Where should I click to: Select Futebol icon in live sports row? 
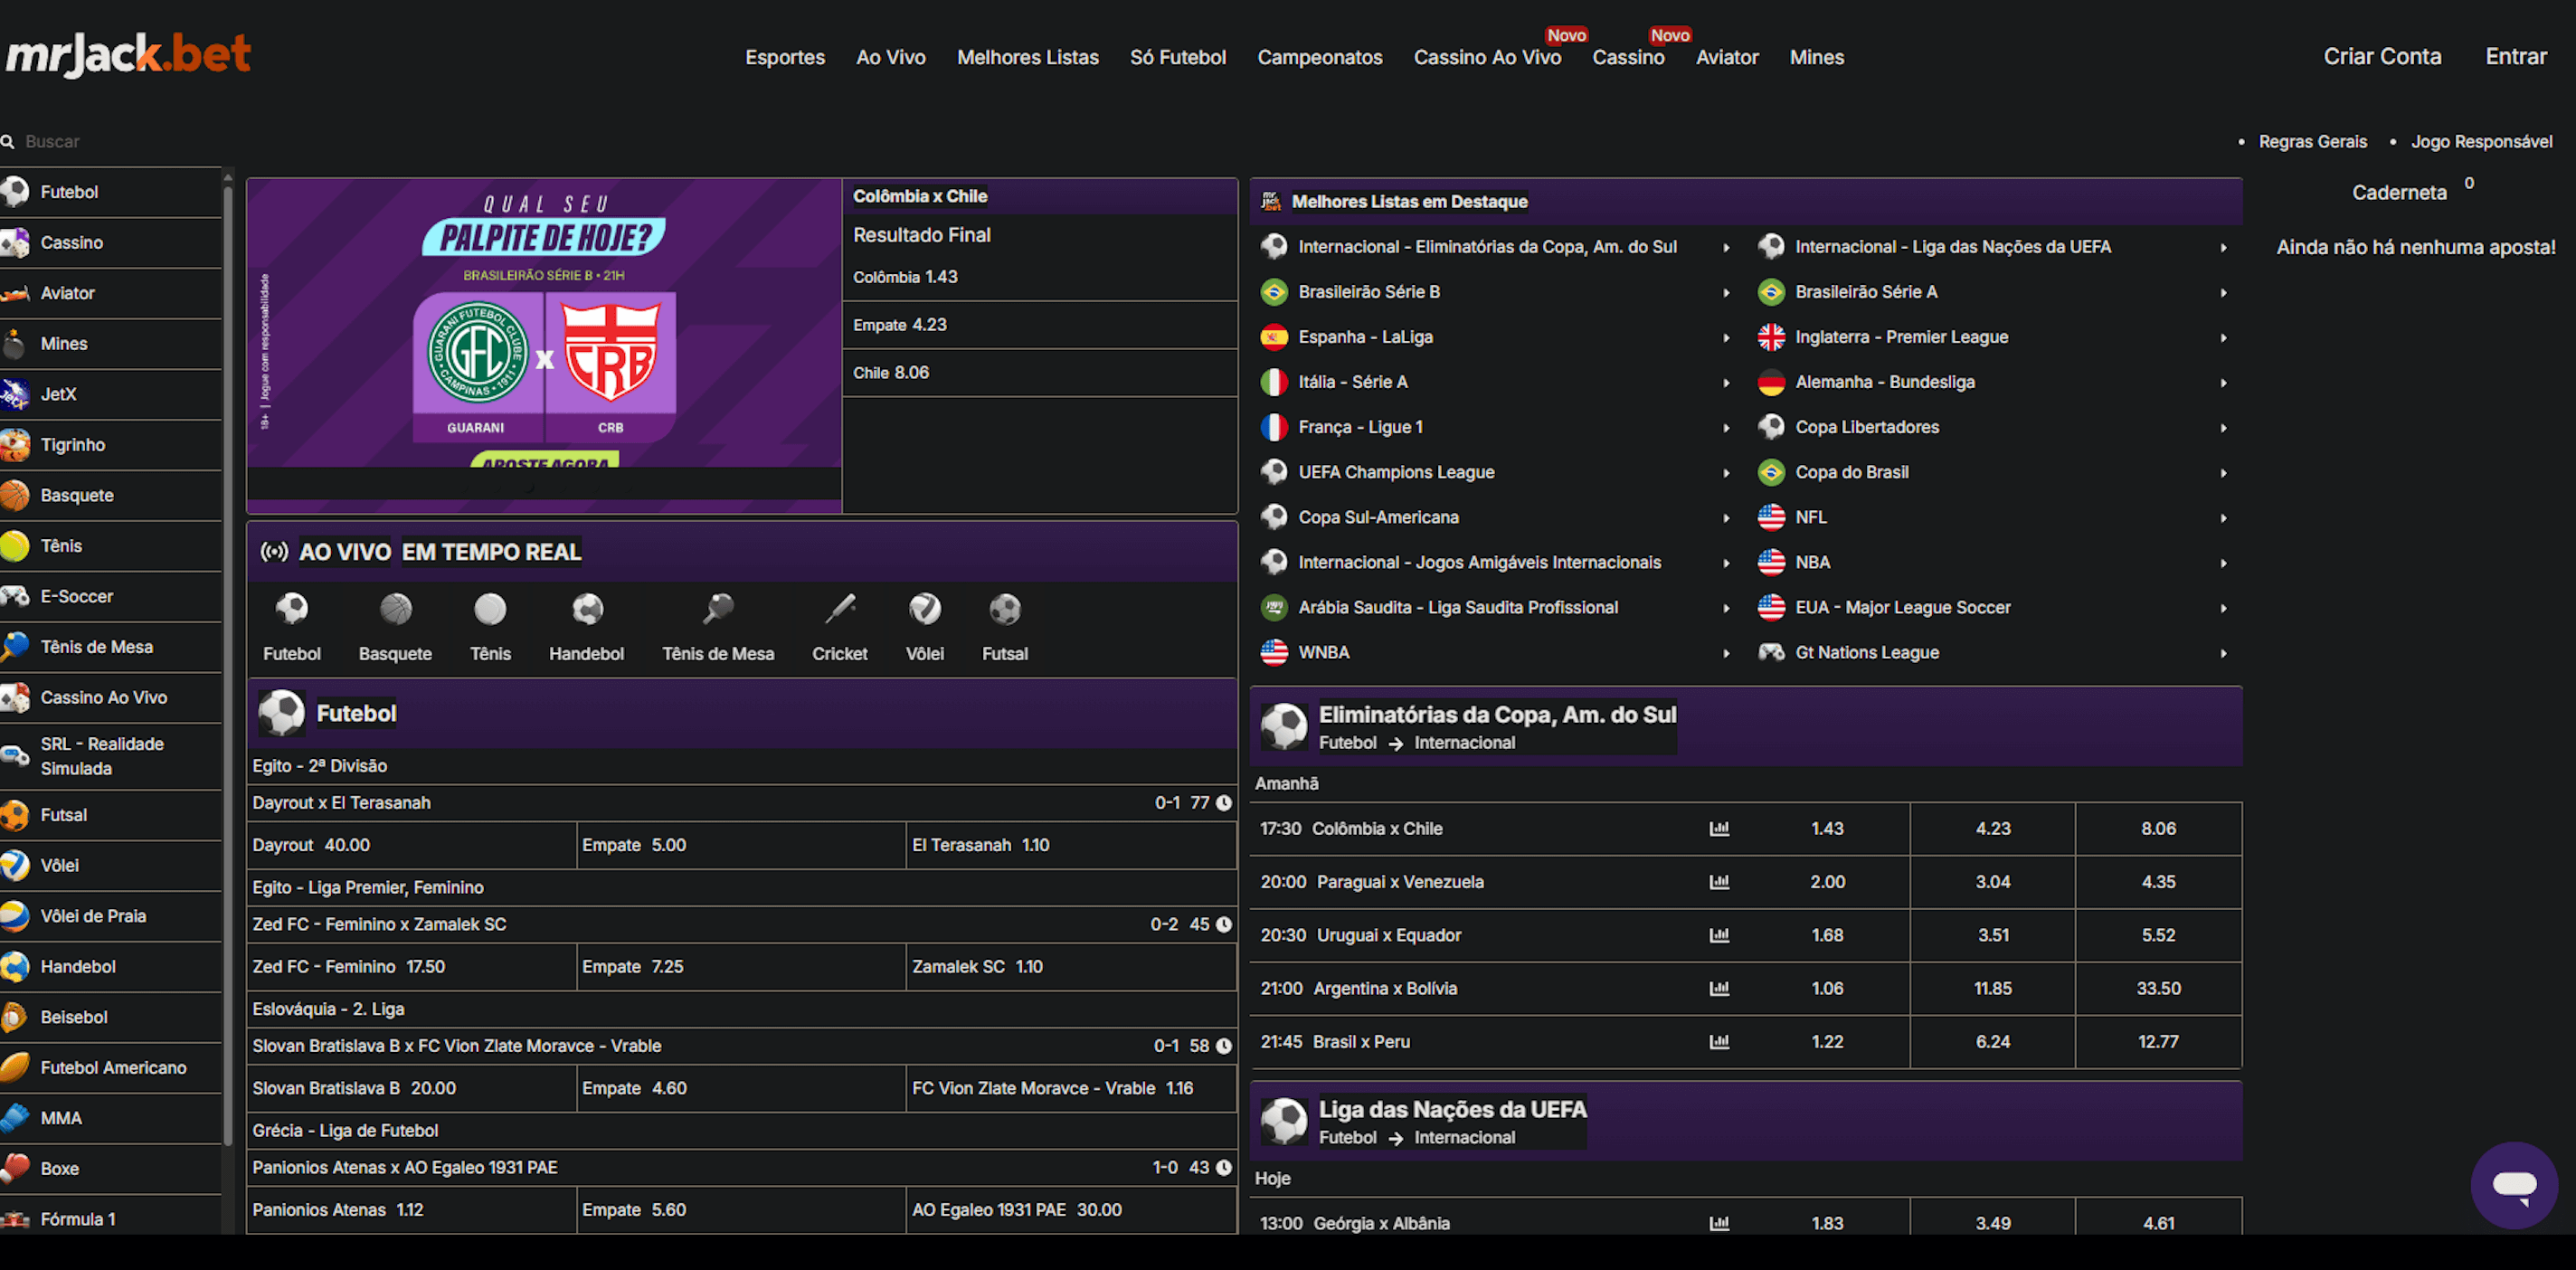click(x=292, y=609)
